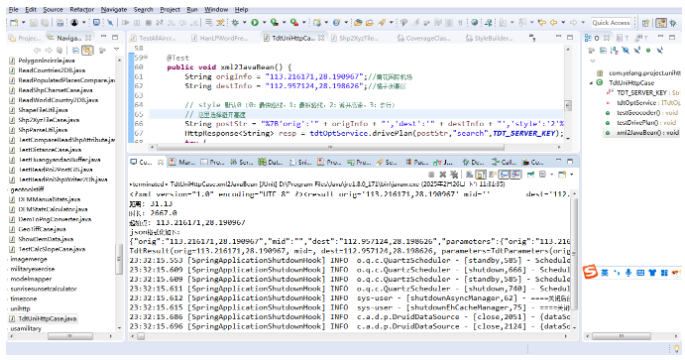Screen dimensions: 685x360
Task: Toggle Hide Fields icon in Outline toolbar
Action: point(626,51)
